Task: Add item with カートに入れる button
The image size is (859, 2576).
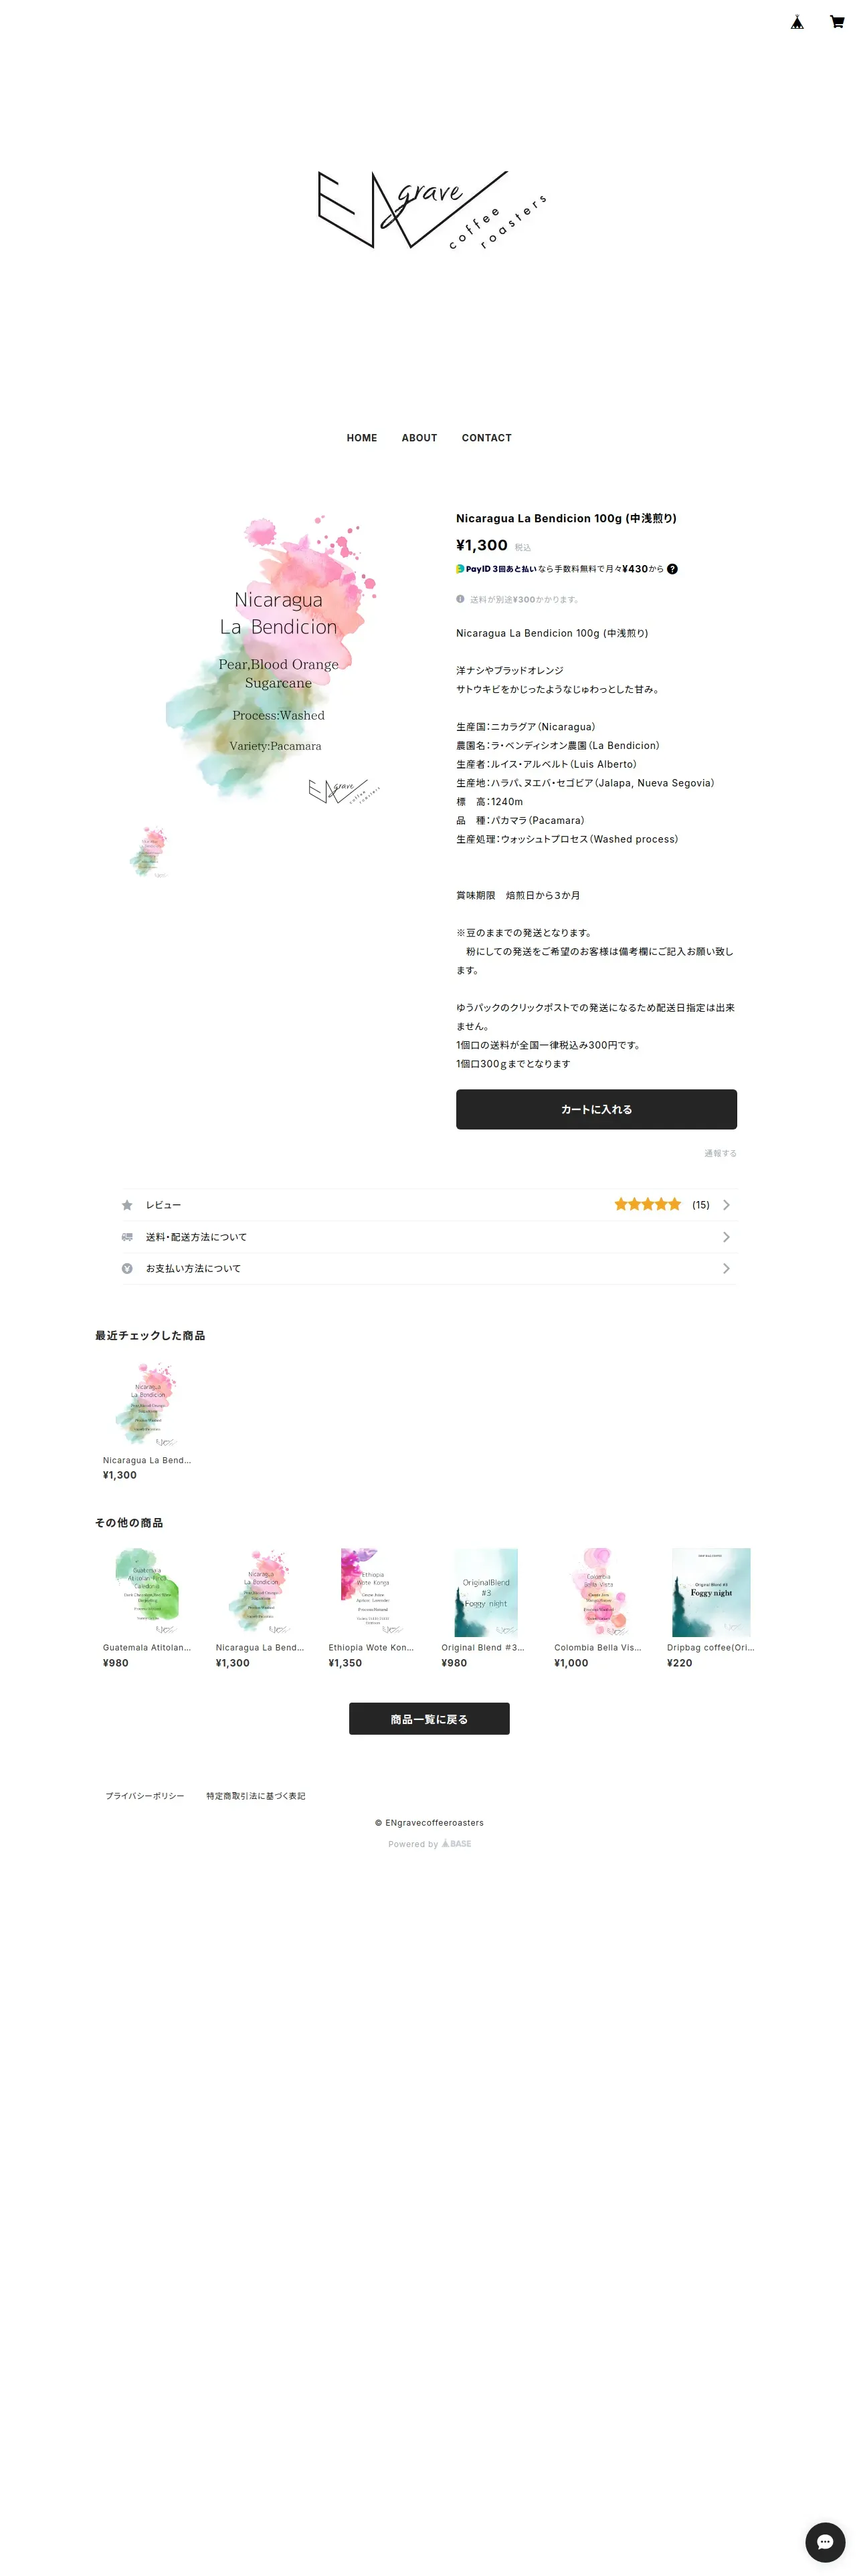Action: coord(596,1109)
